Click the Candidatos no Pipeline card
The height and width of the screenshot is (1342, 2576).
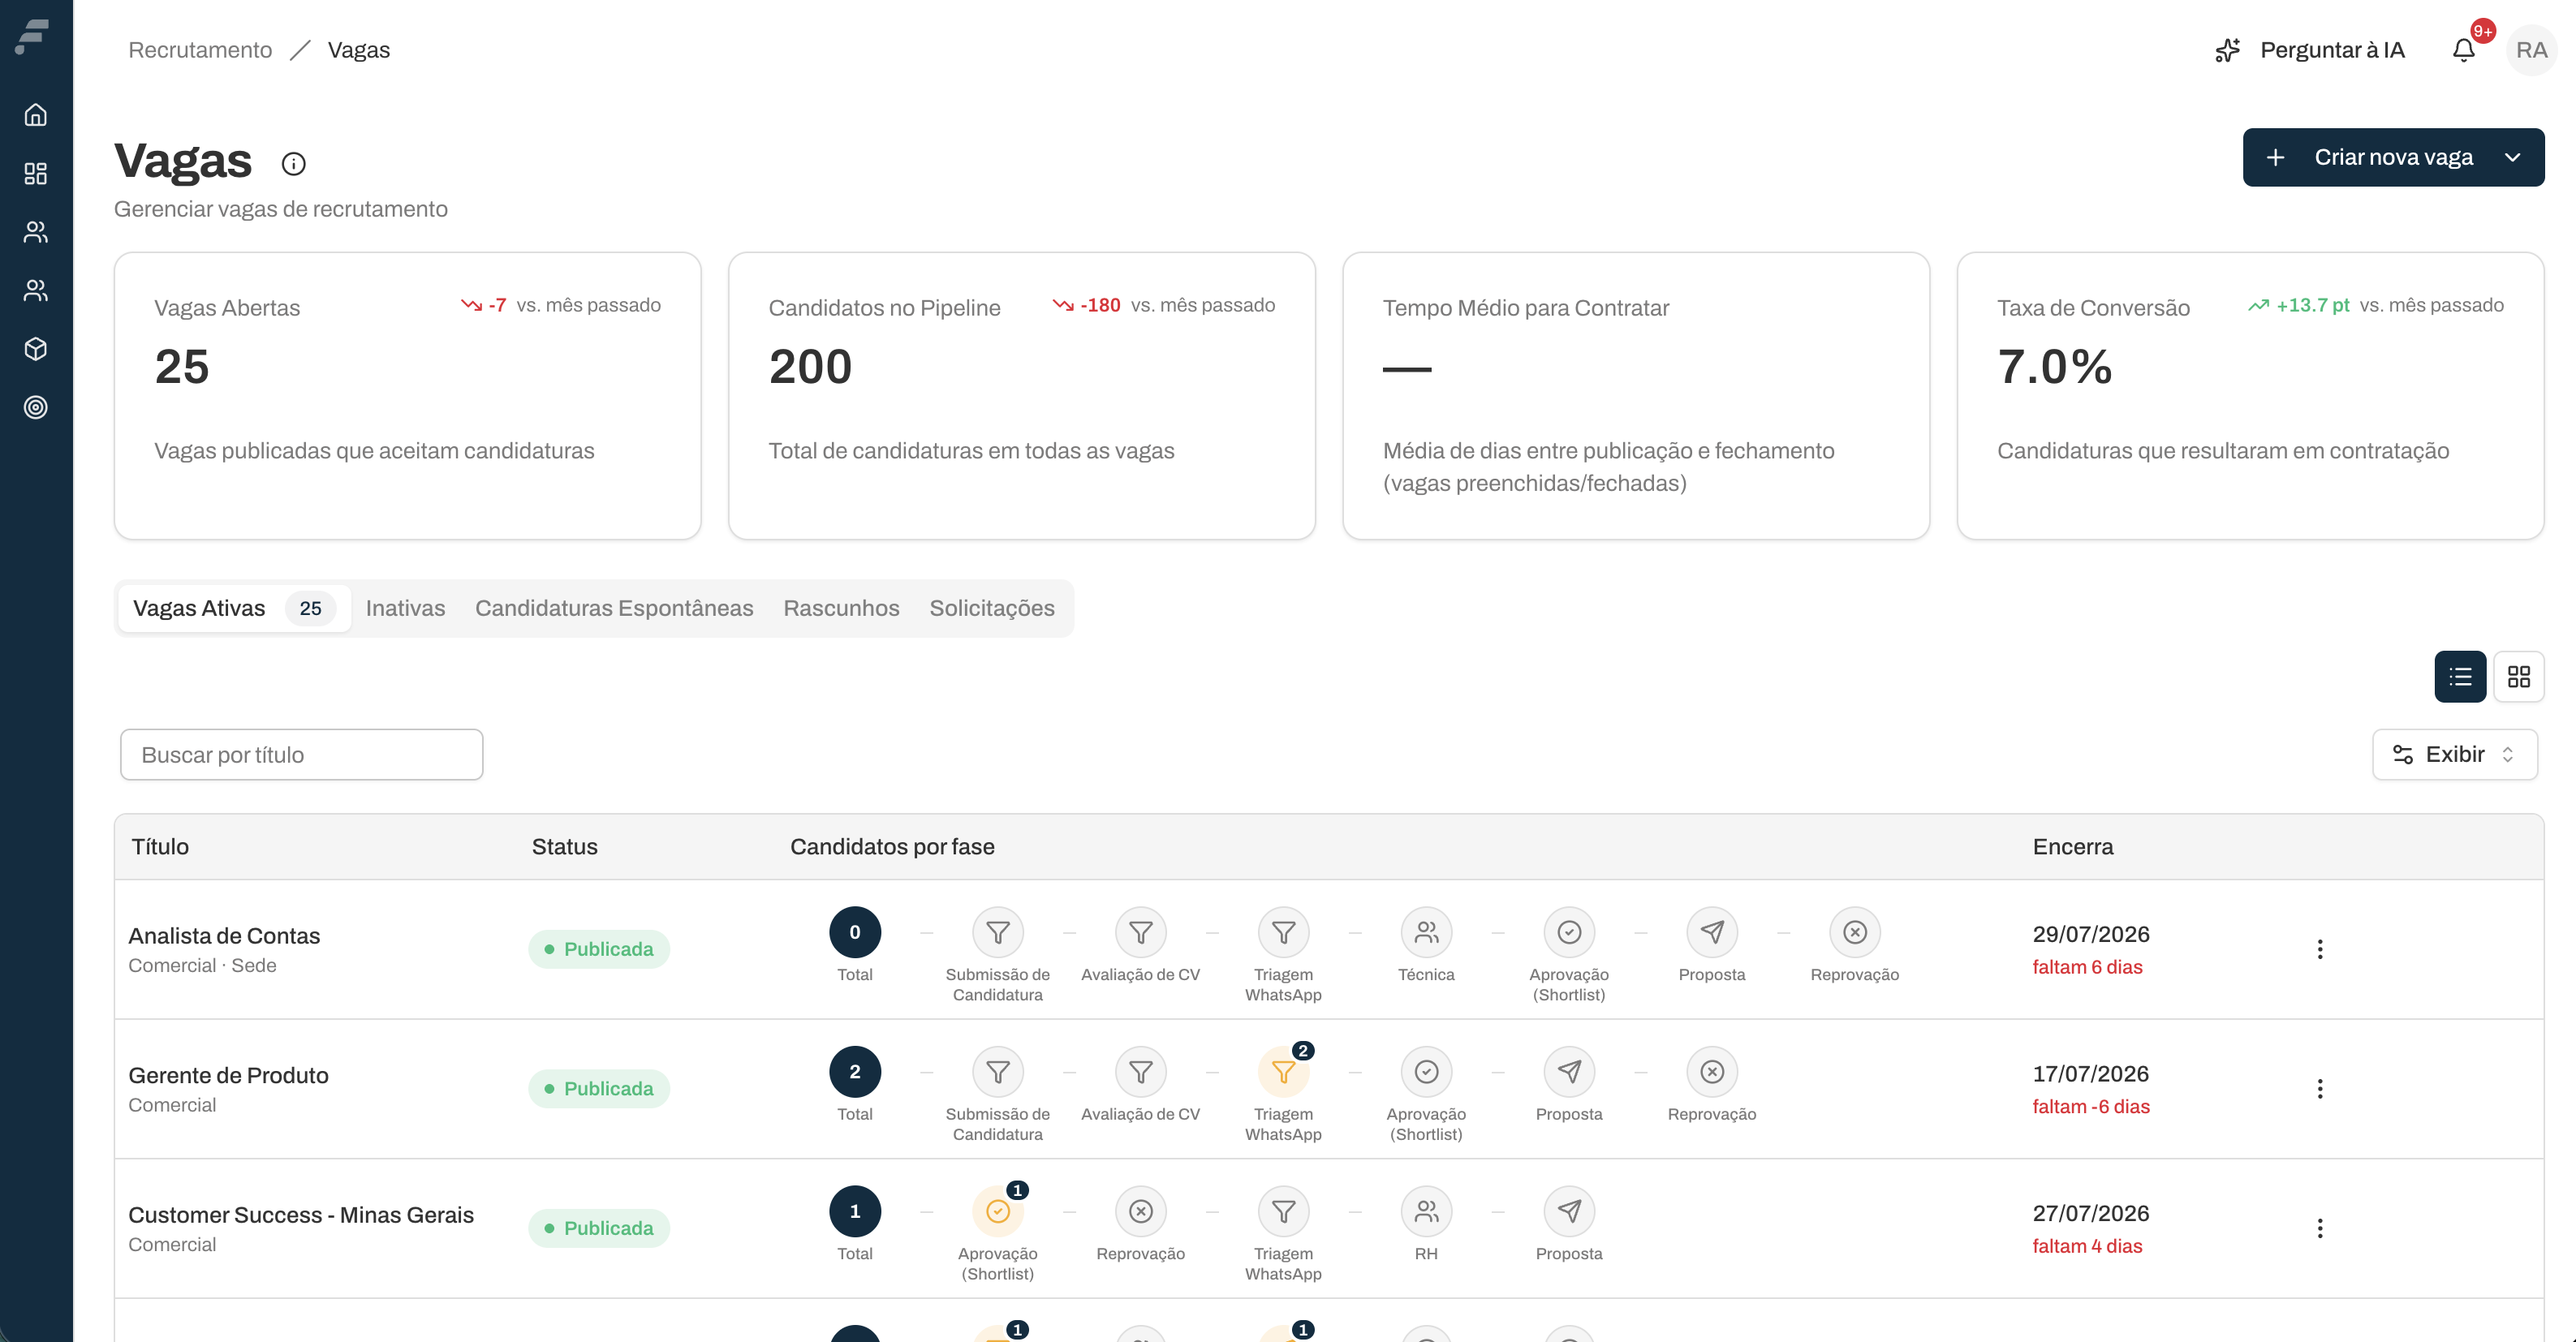coord(1021,396)
